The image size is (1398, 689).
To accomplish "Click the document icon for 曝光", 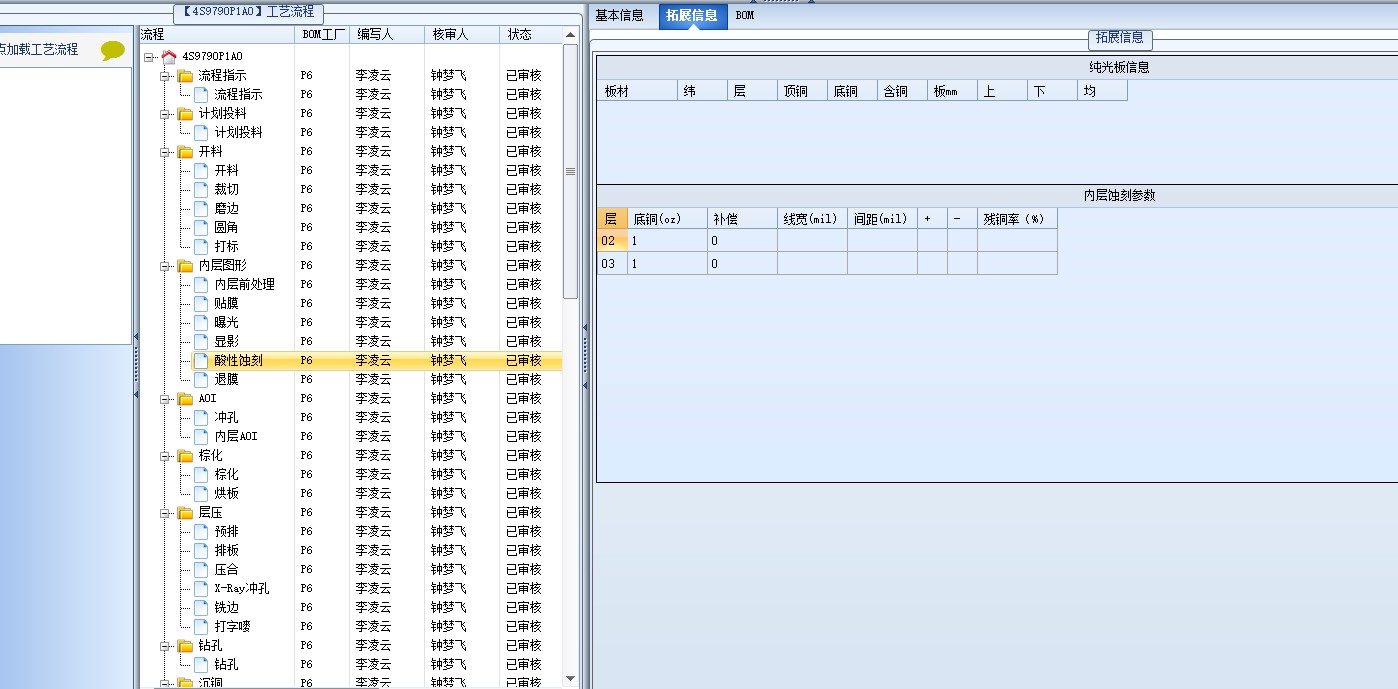I will coord(201,322).
